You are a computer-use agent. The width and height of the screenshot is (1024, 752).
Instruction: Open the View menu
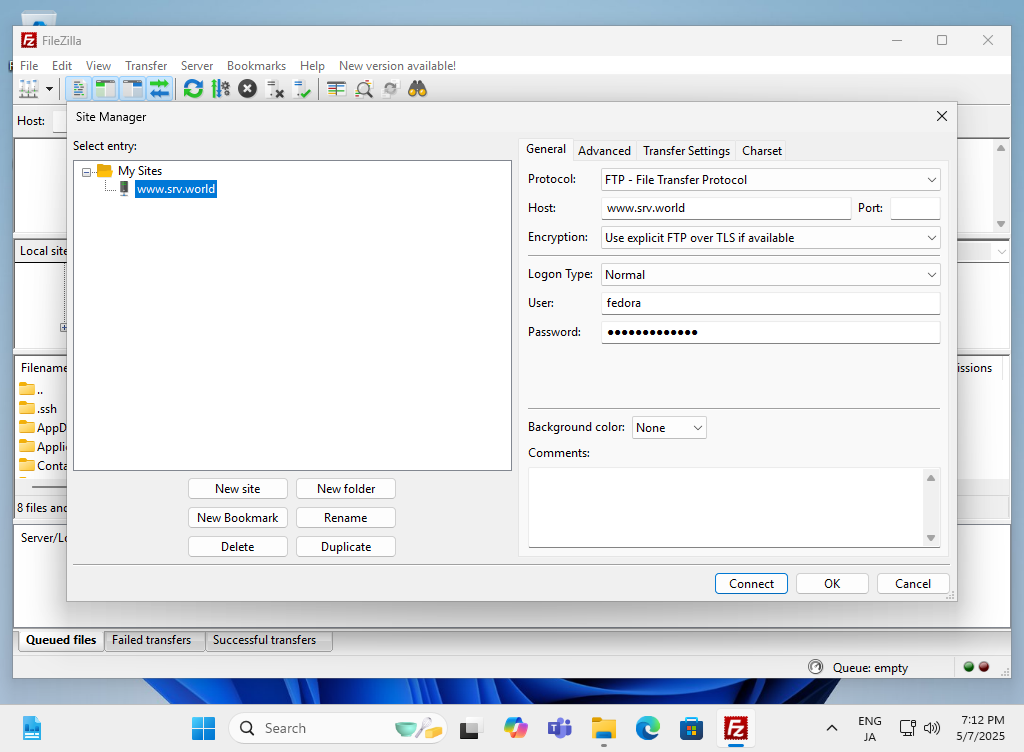pyautogui.click(x=99, y=66)
